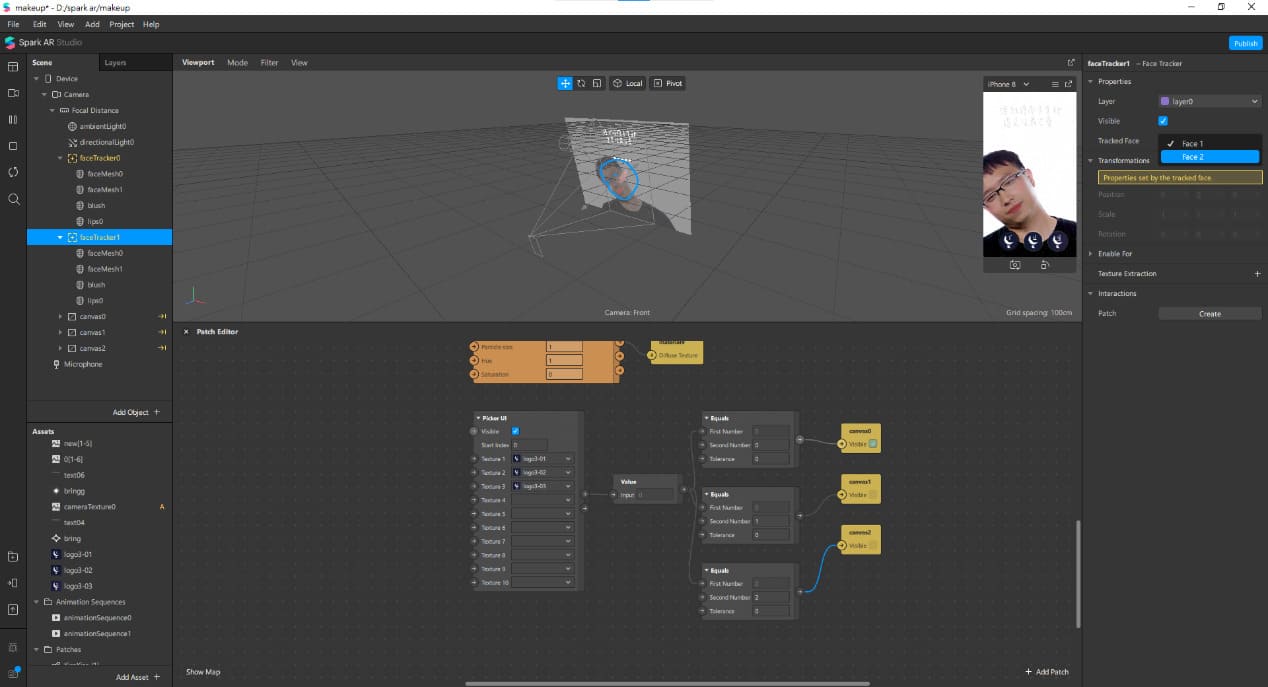Click the Layer color swatch beside layer0
Viewport: 1268px width, 687px height.
pyautogui.click(x=1164, y=101)
